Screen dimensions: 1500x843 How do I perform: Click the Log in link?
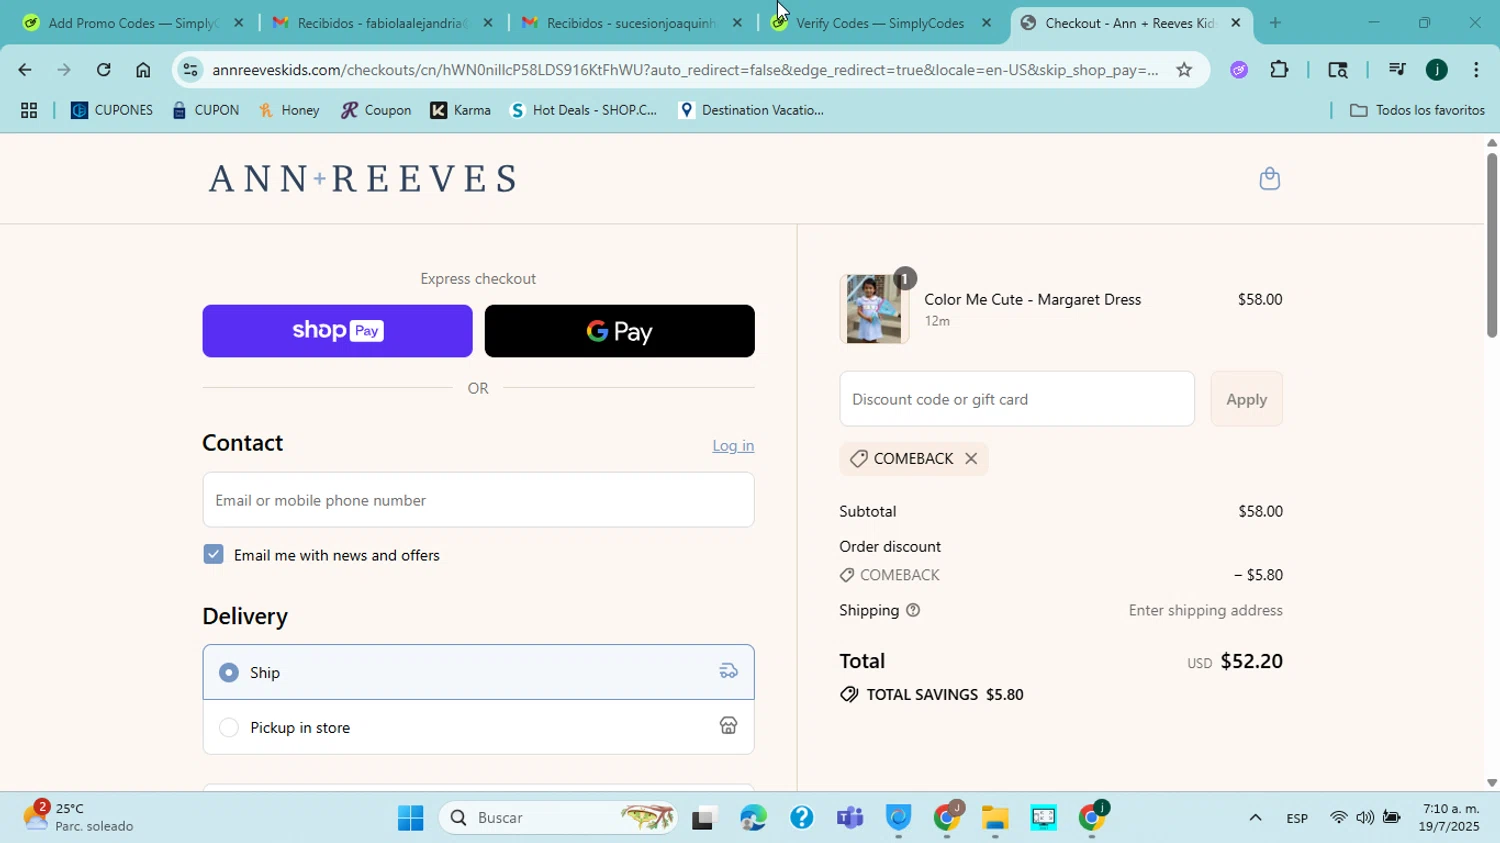click(x=733, y=446)
